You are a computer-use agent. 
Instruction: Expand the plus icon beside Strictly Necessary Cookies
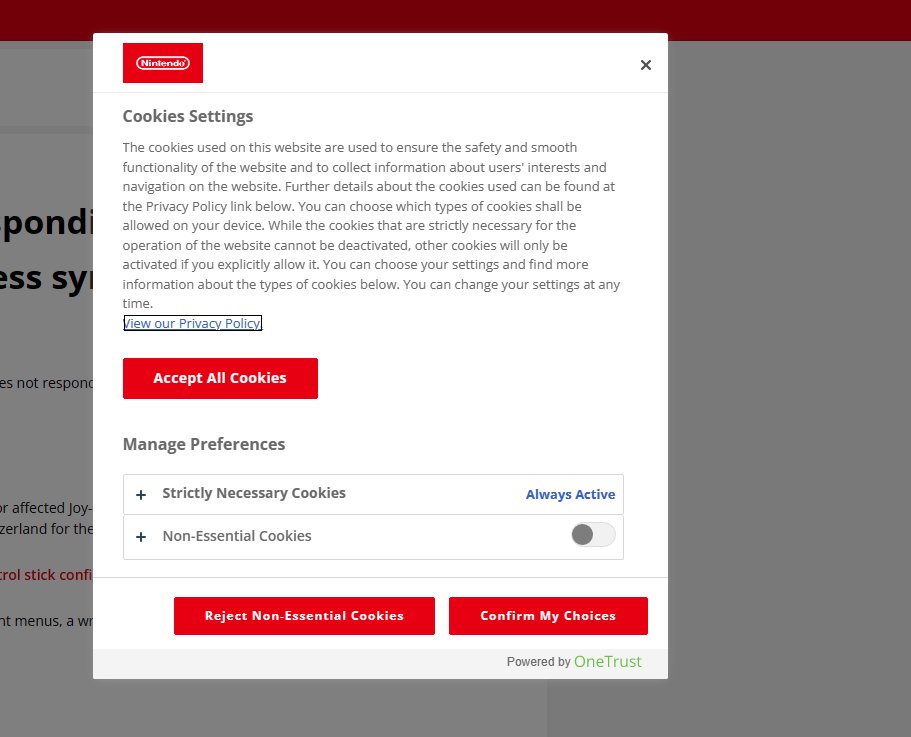pos(141,494)
